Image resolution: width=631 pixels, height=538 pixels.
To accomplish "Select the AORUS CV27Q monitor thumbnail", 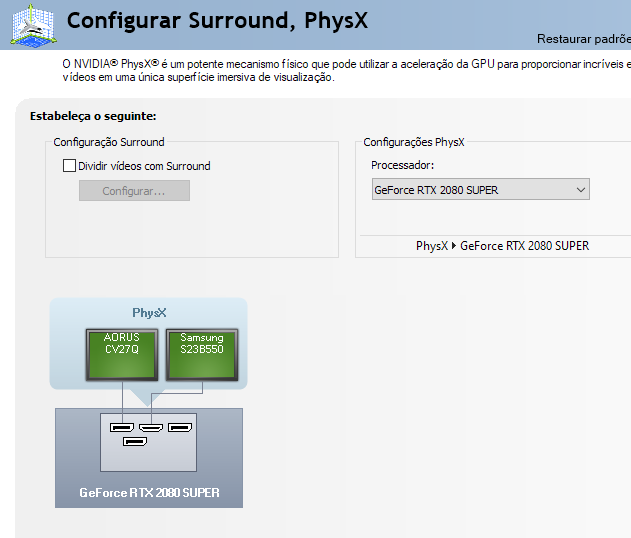I will coord(122,355).
